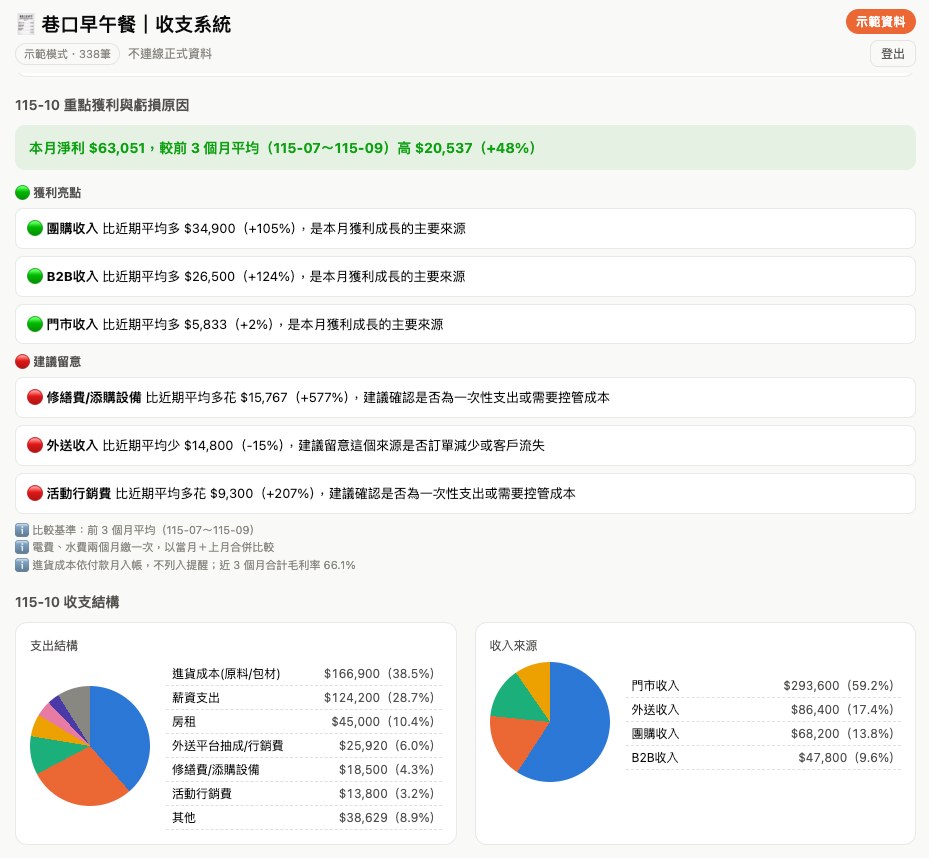The image size is (929, 858).
Task: Click the $124,200 (28.7%) value
Action: pyautogui.click(x=379, y=697)
